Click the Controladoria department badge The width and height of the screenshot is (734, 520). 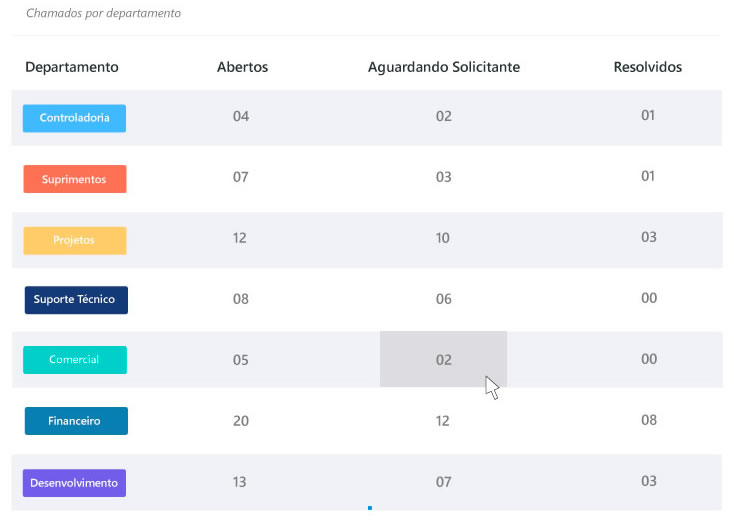tap(75, 118)
